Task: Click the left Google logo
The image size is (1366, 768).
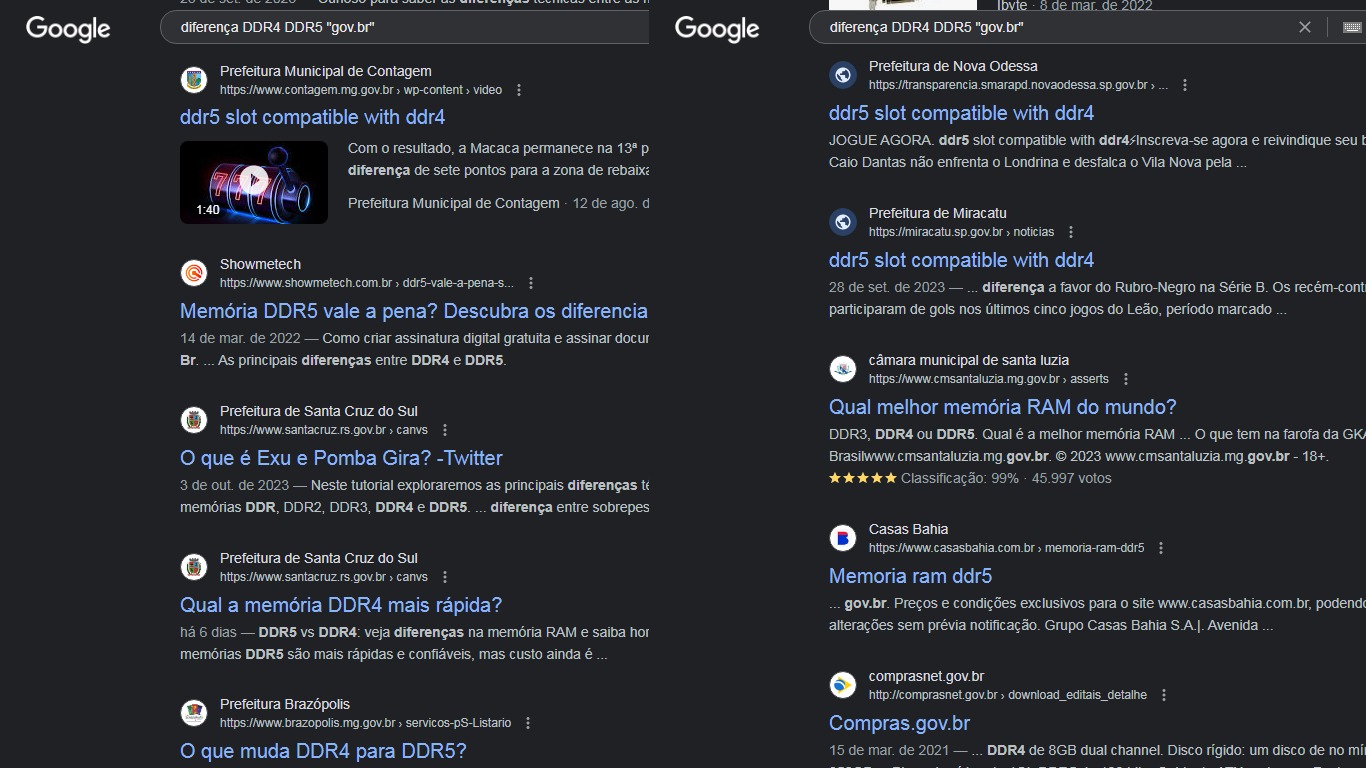Action: (x=68, y=29)
